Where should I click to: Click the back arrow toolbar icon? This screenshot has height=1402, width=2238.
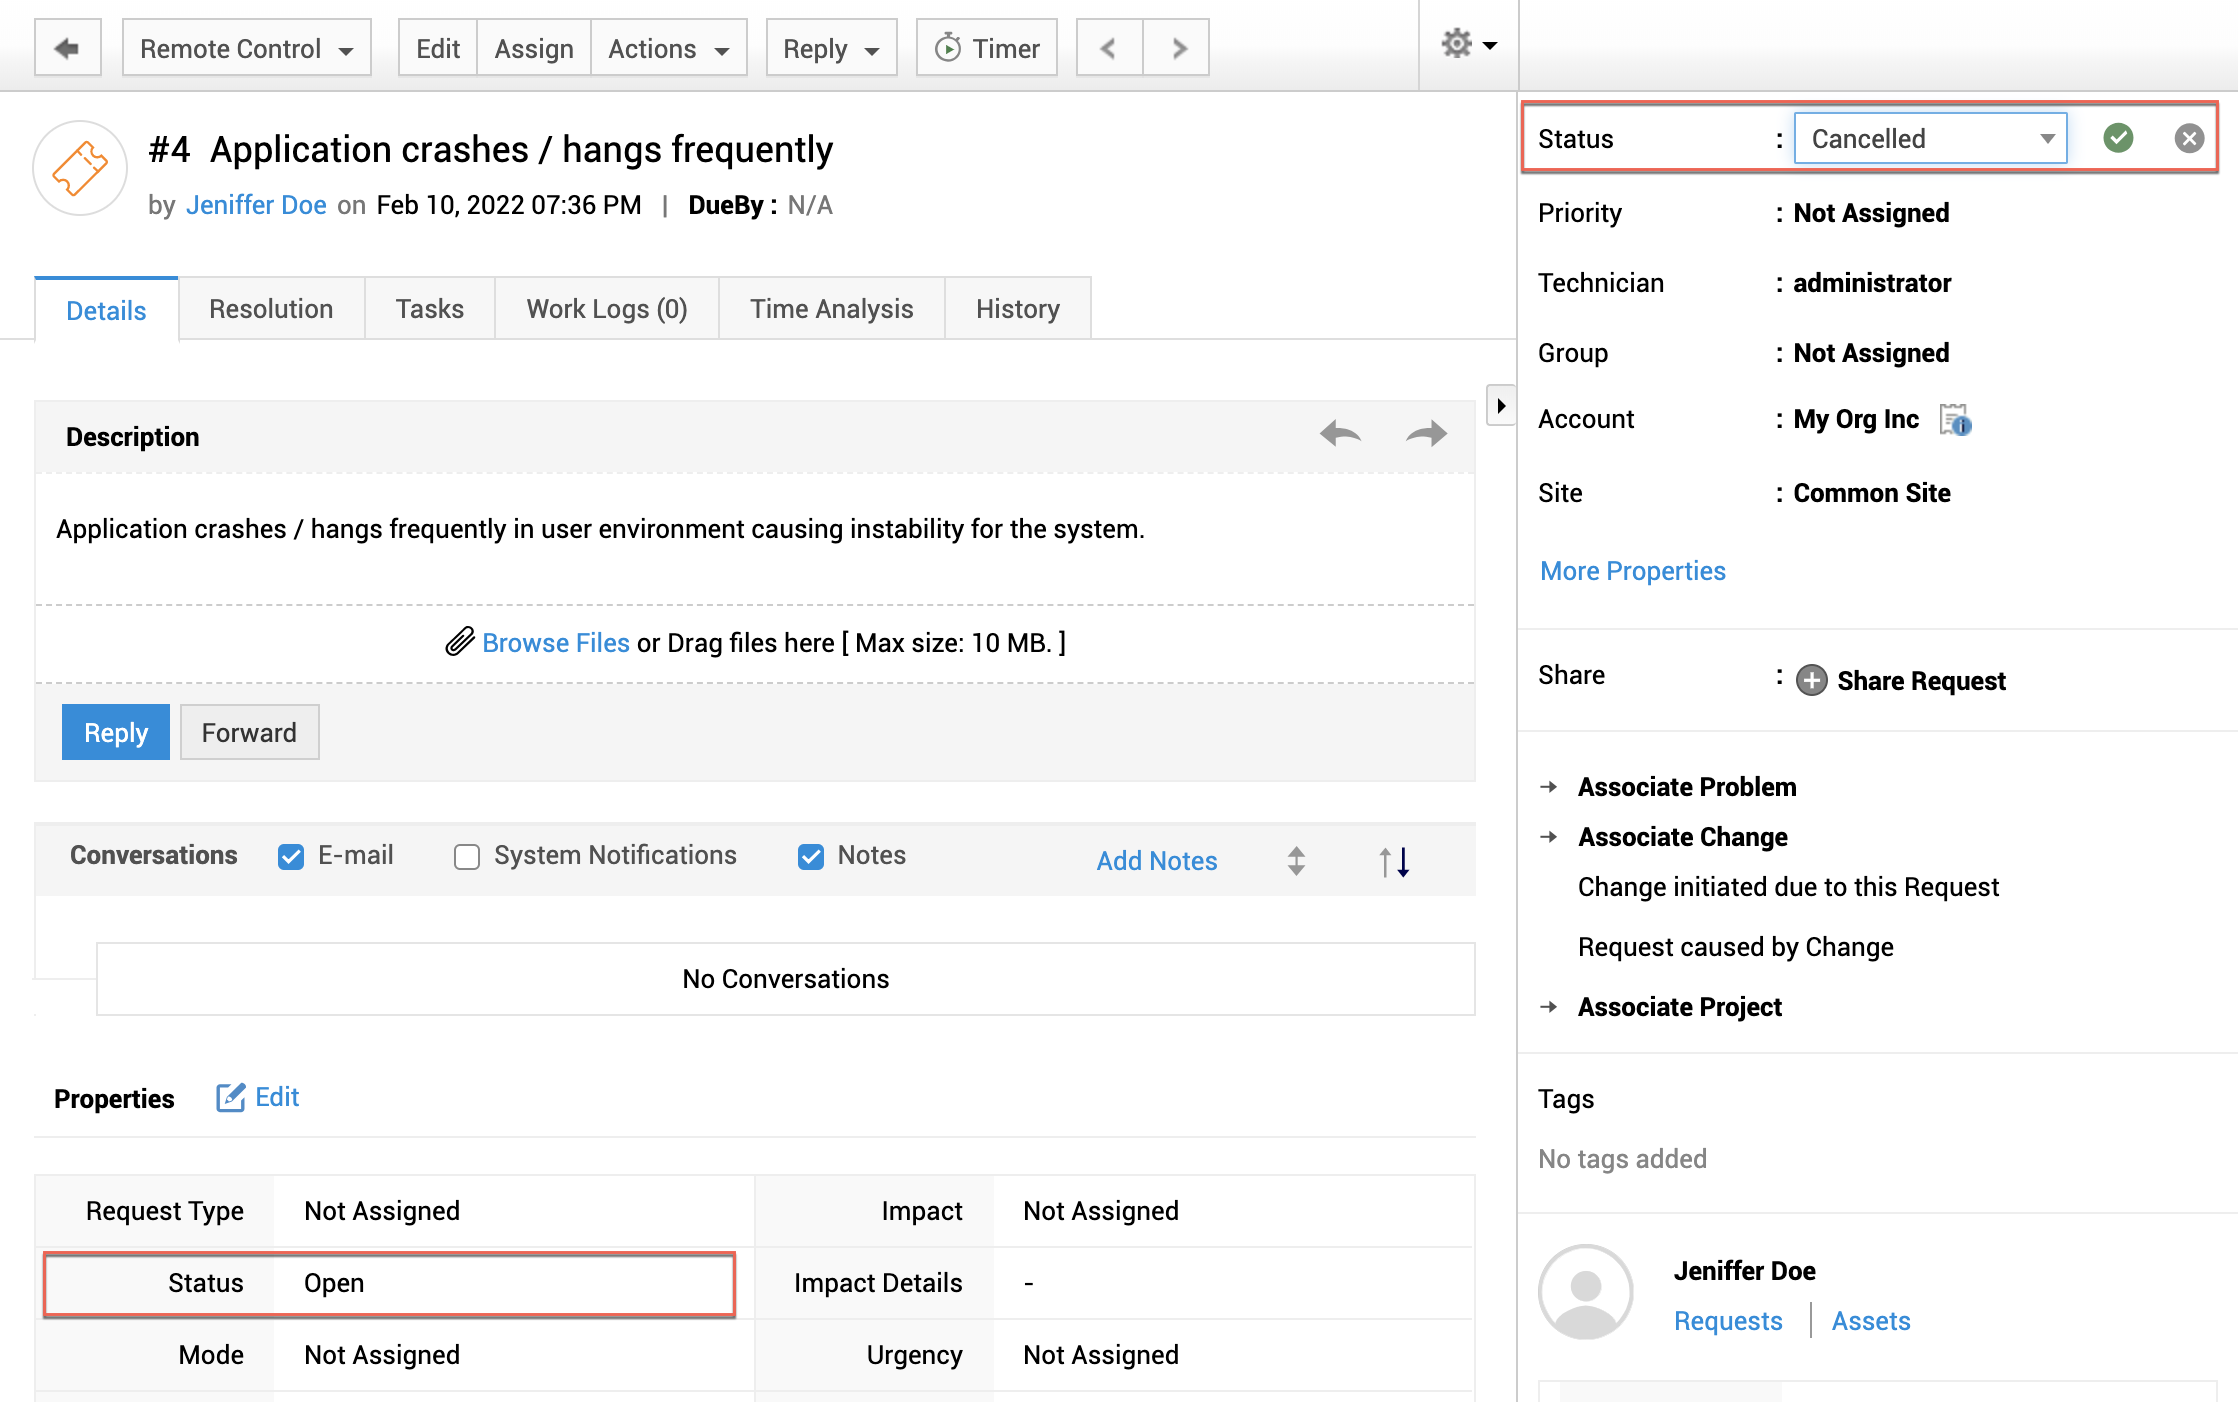coord(67,48)
